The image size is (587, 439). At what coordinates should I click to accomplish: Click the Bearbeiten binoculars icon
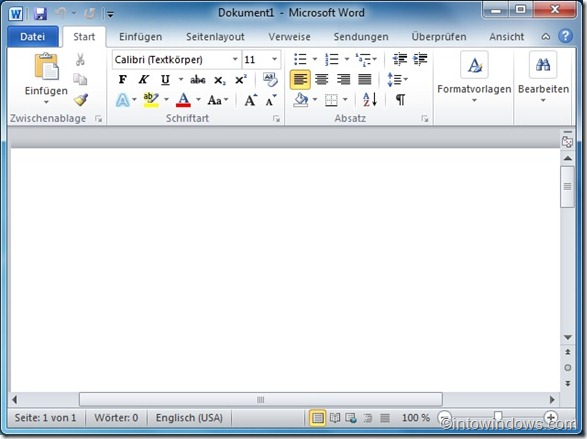(x=543, y=65)
